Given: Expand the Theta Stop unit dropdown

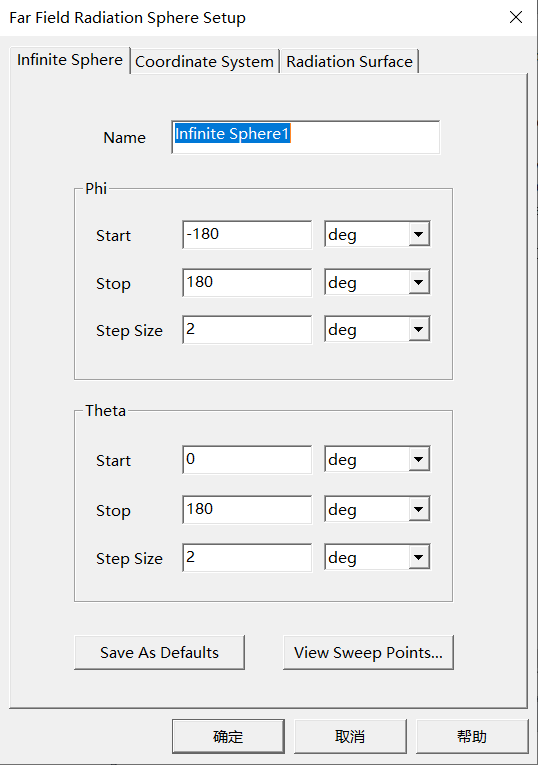Looking at the screenshot, I should coord(377,509).
